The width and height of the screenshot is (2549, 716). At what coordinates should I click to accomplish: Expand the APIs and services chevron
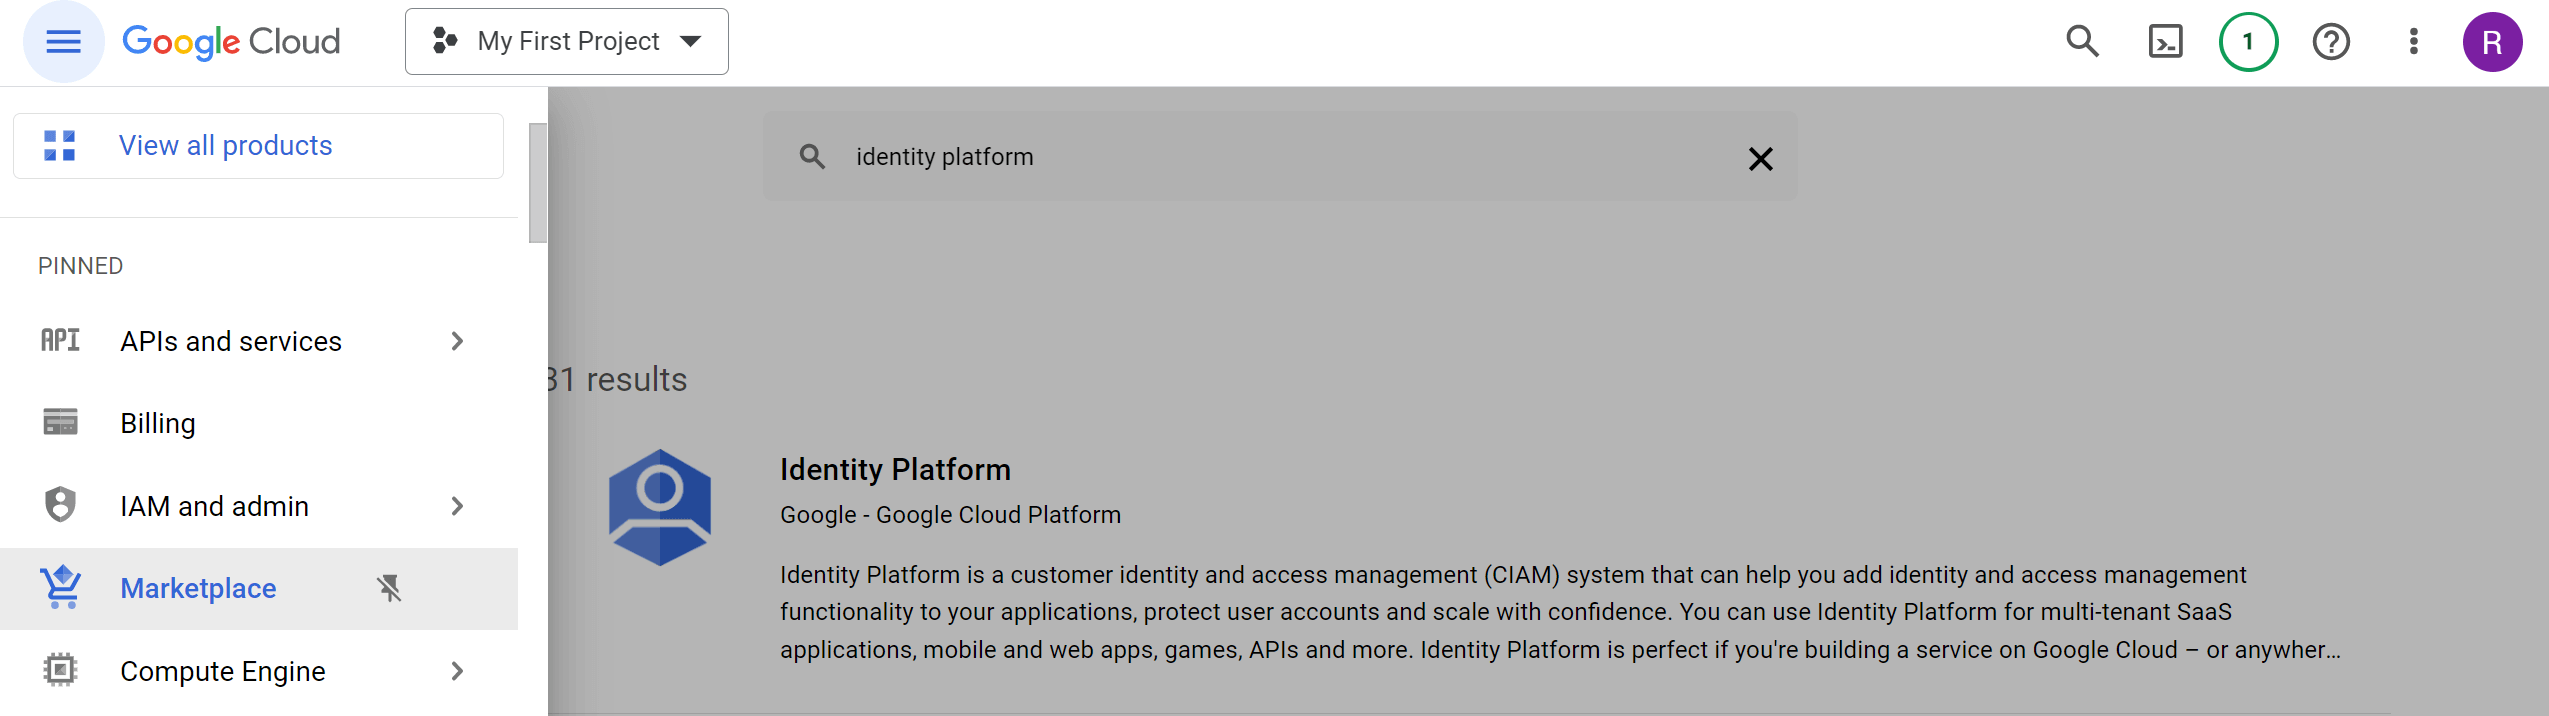point(457,341)
